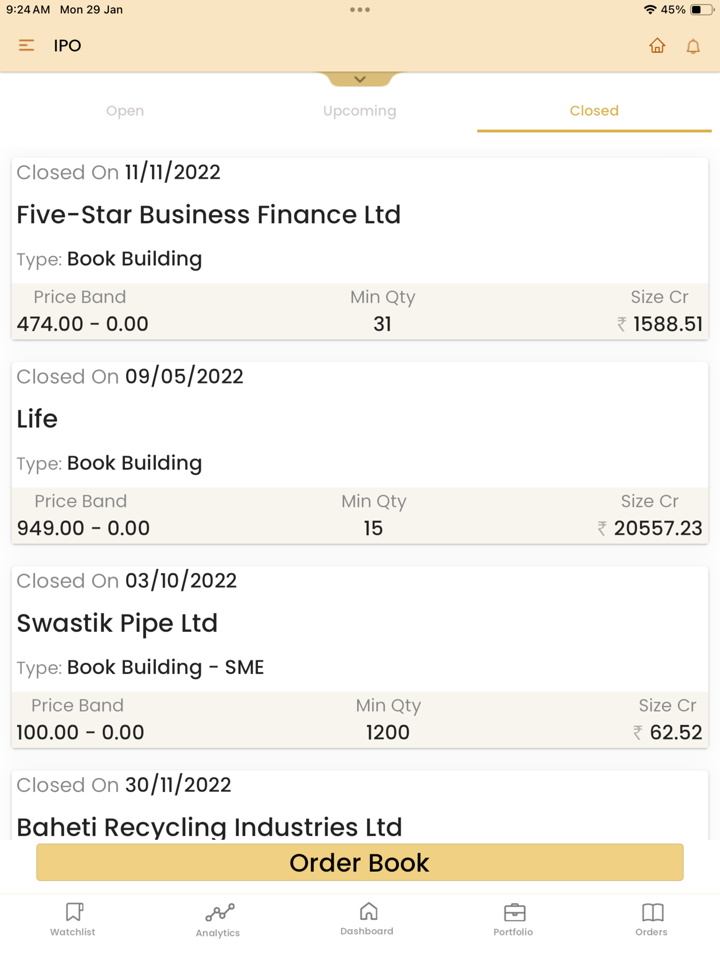720x960 pixels.
Task: Tap the home icon in header
Action: click(x=657, y=46)
